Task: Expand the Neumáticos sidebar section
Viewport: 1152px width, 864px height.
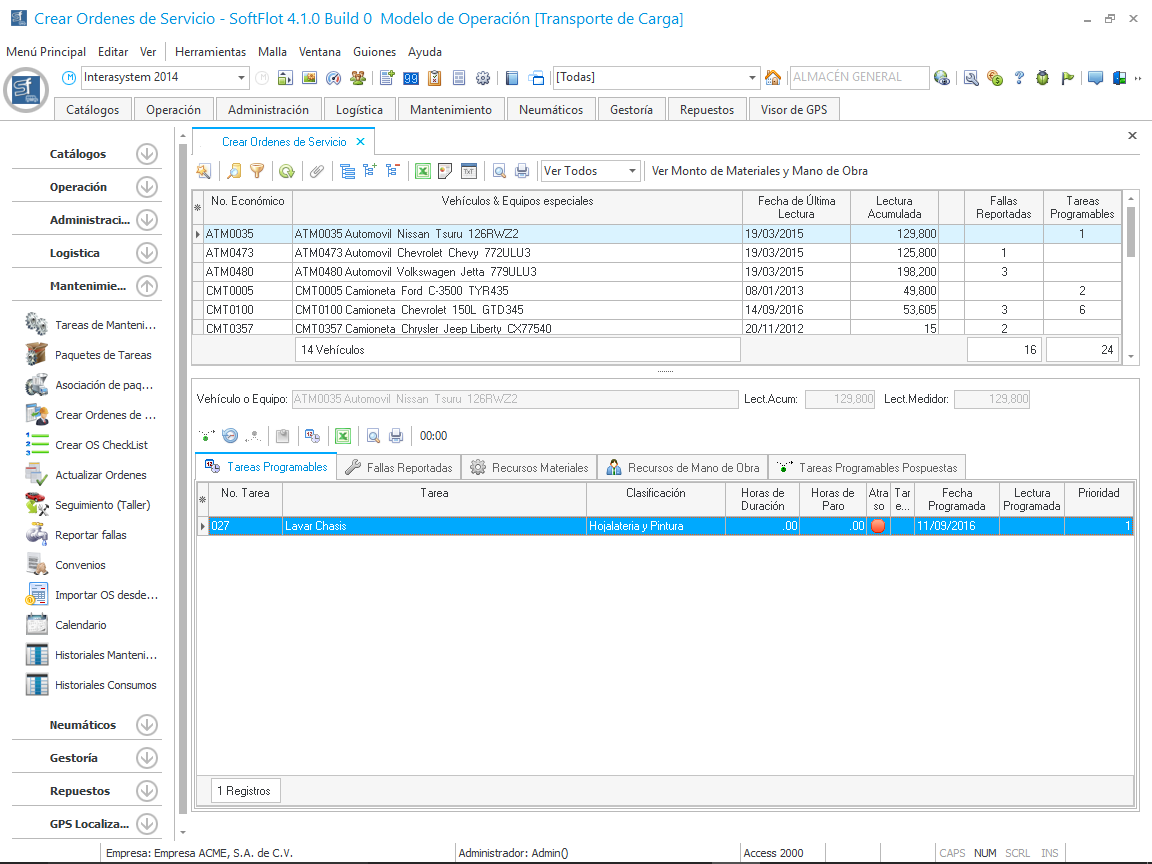Action: (147, 725)
